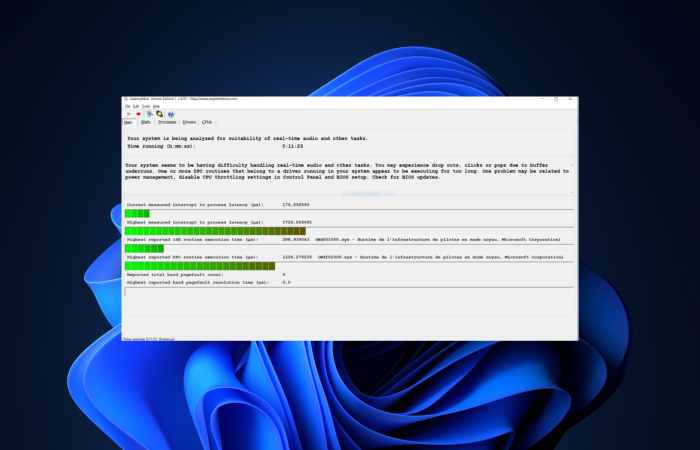Click 'Reported total hard pagefault count' label
700x450 pixels.
click(175, 275)
